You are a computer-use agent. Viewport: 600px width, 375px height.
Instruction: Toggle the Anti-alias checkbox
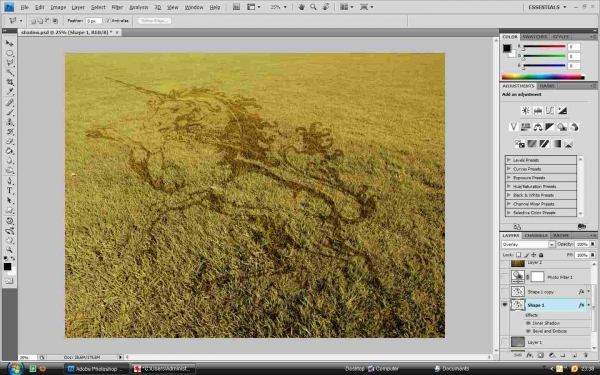pyautogui.click(x=108, y=21)
